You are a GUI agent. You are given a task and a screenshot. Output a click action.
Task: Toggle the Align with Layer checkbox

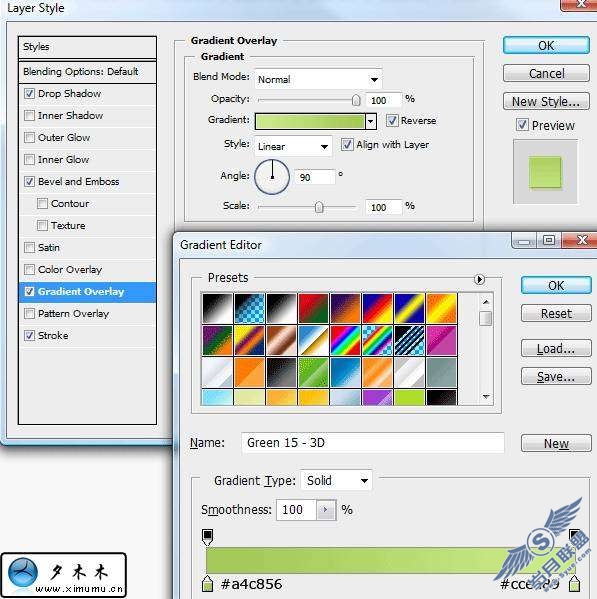point(347,145)
